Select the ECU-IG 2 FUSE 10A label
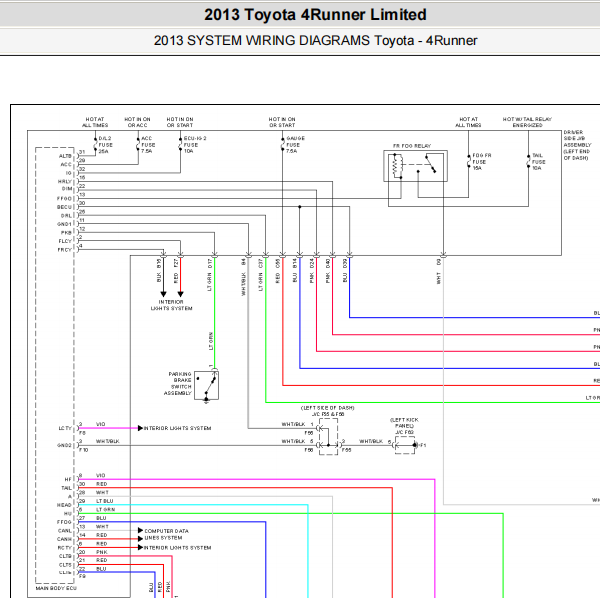The height and width of the screenshot is (598, 600). click(x=195, y=145)
